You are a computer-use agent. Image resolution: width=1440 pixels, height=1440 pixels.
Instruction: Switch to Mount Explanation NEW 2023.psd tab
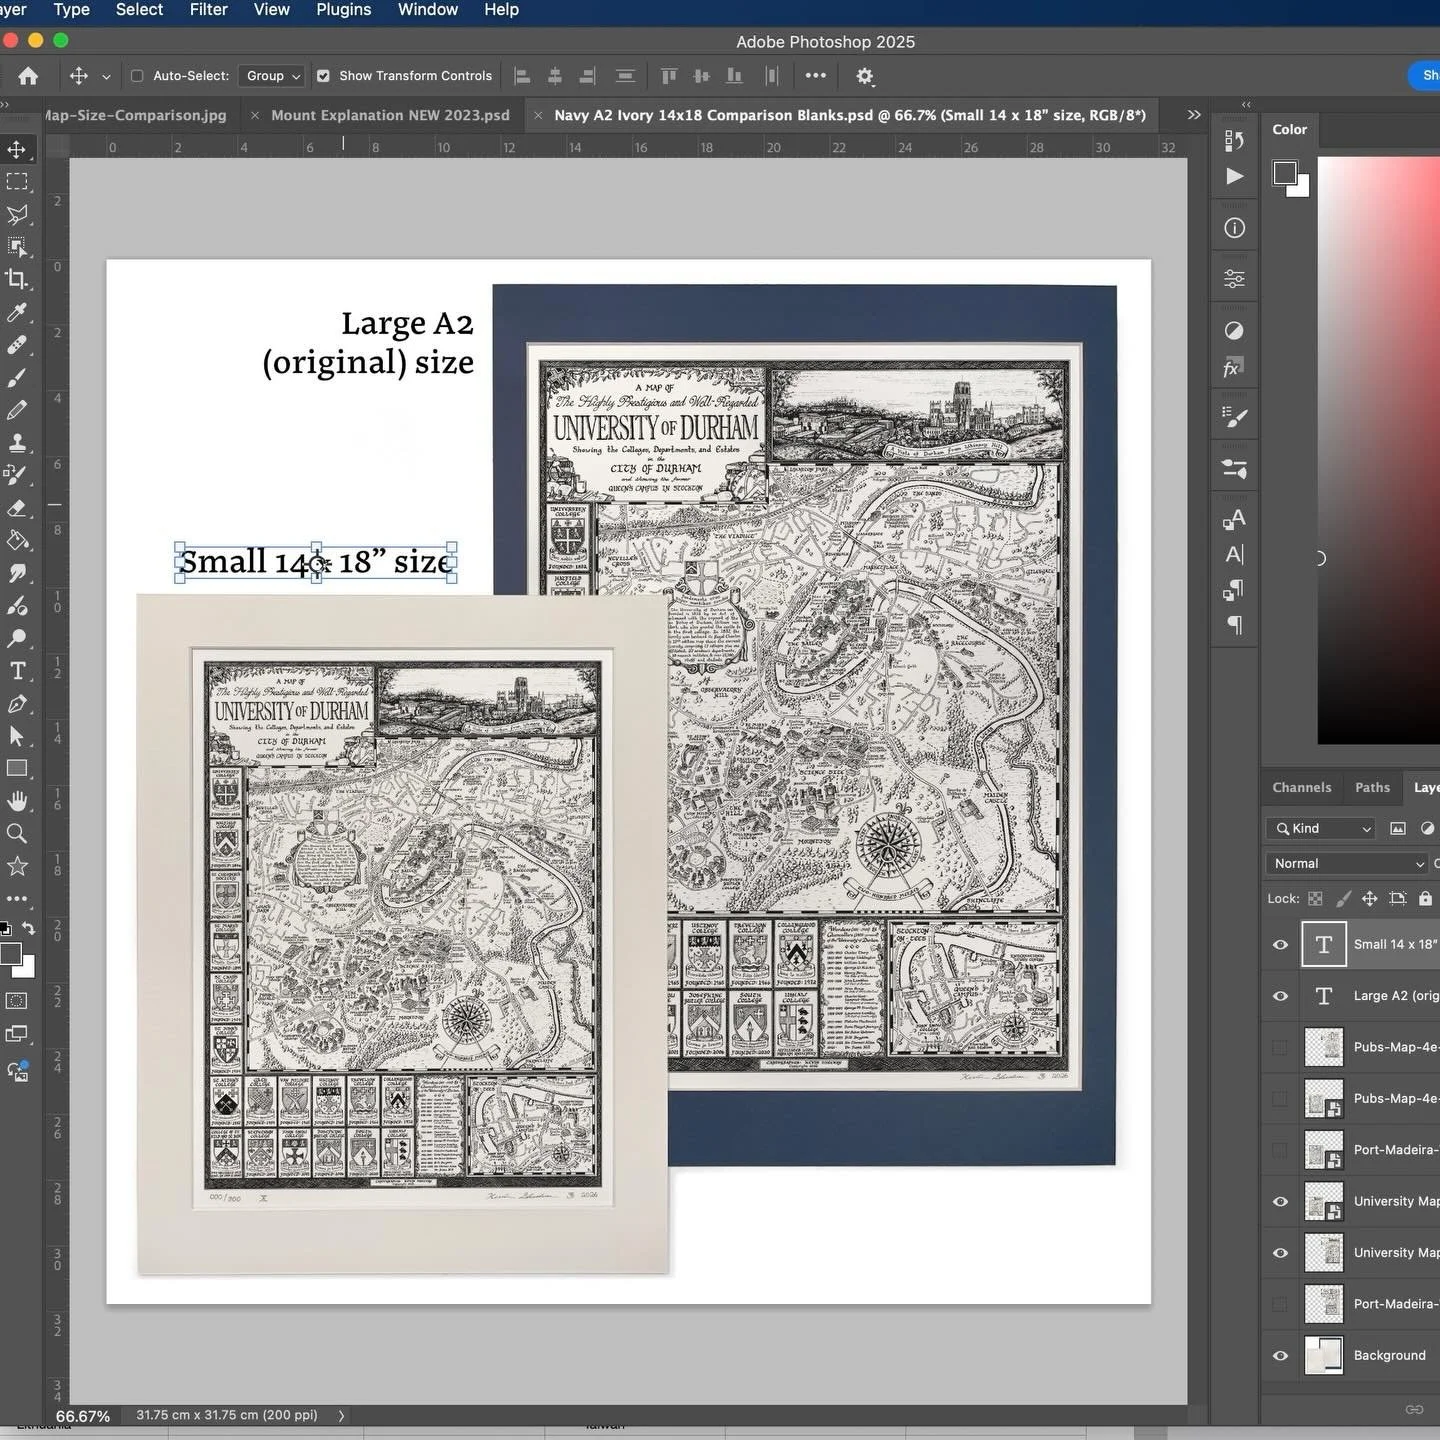(390, 115)
